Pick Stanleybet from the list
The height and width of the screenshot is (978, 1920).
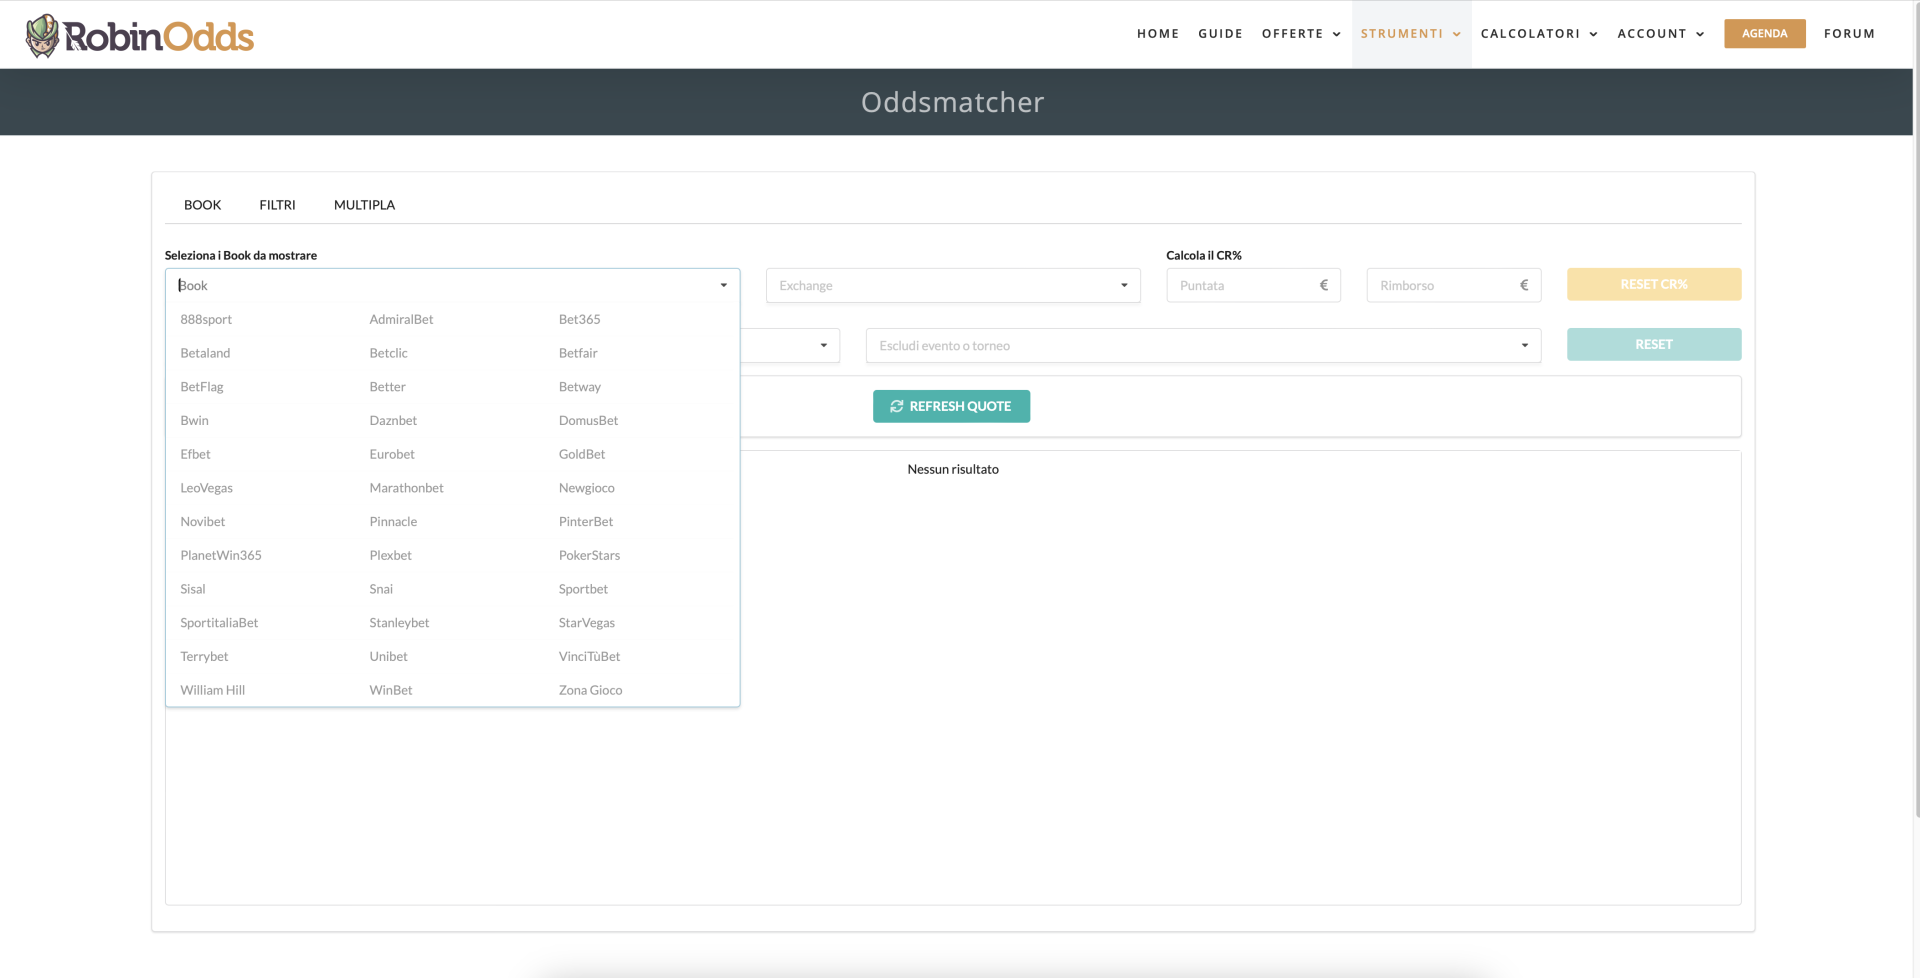pyautogui.click(x=399, y=623)
